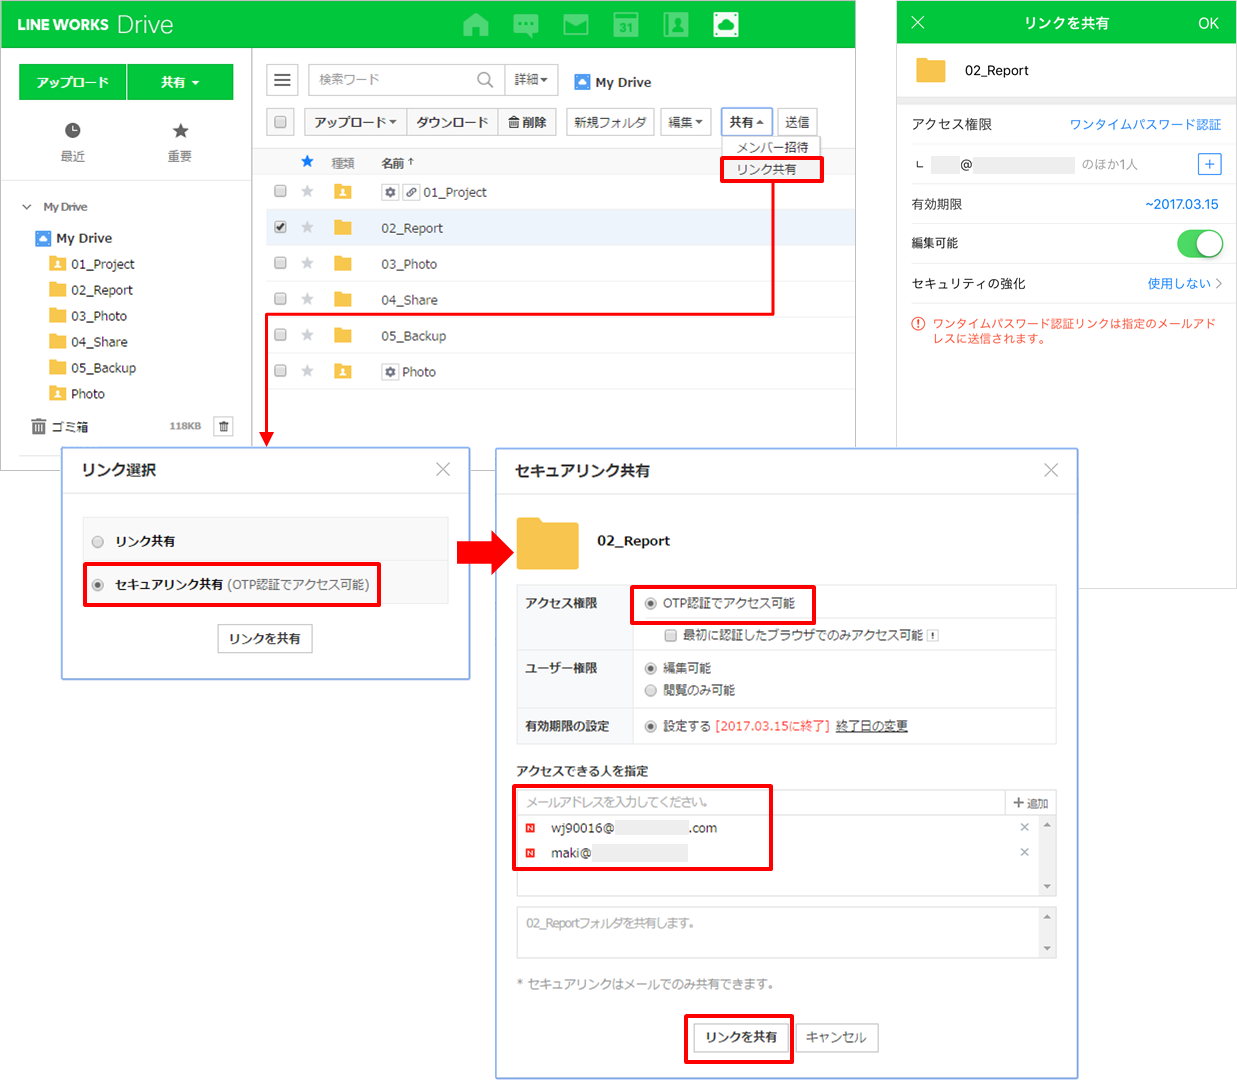1237x1080 pixels.
Task: Open the message chat icon
Action: pyautogui.click(x=526, y=25)
